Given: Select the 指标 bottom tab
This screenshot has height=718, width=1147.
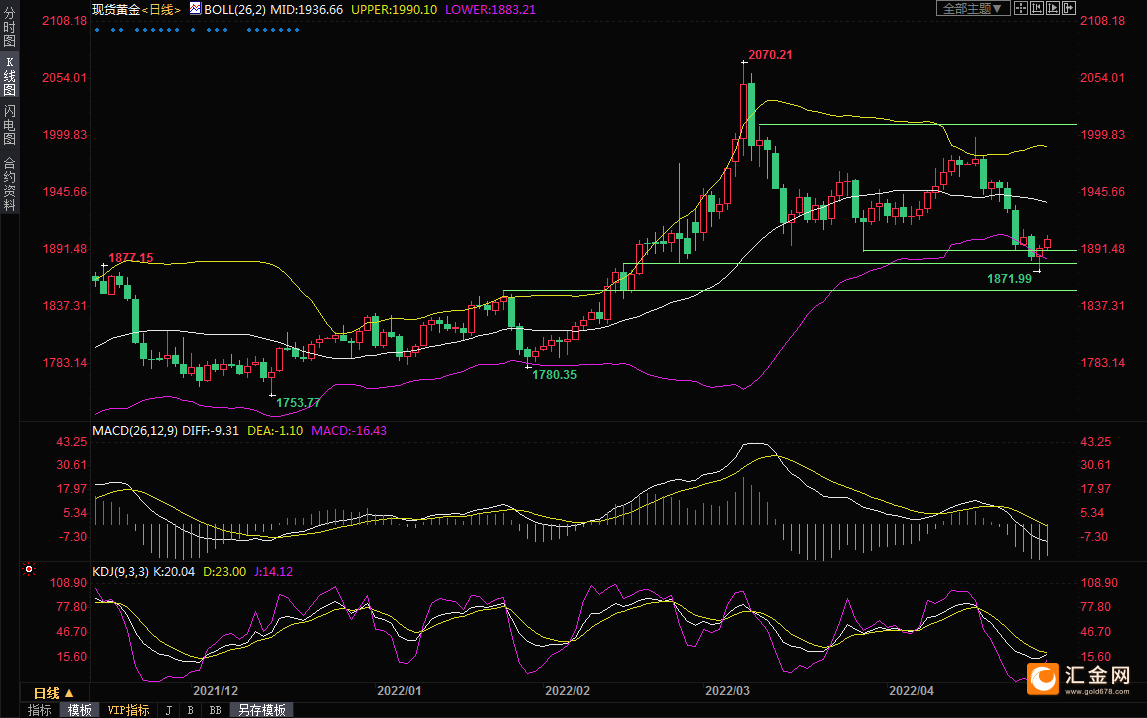Looking at the screenshot, I should pos(40,710).
